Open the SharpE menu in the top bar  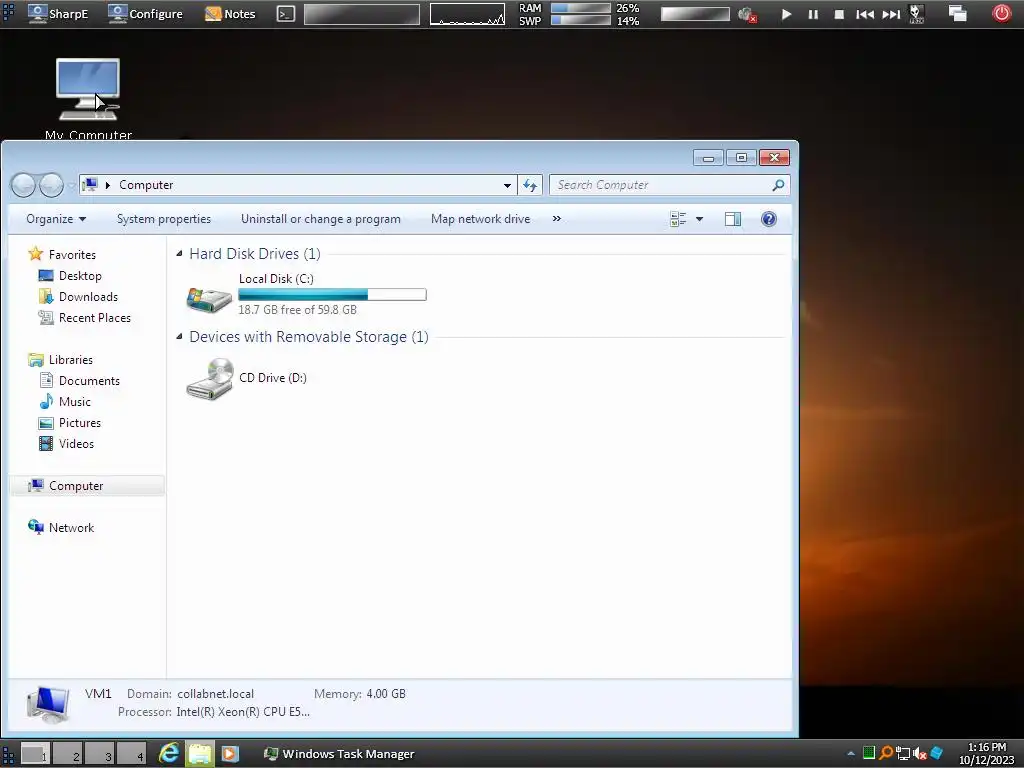pos(57,14)
